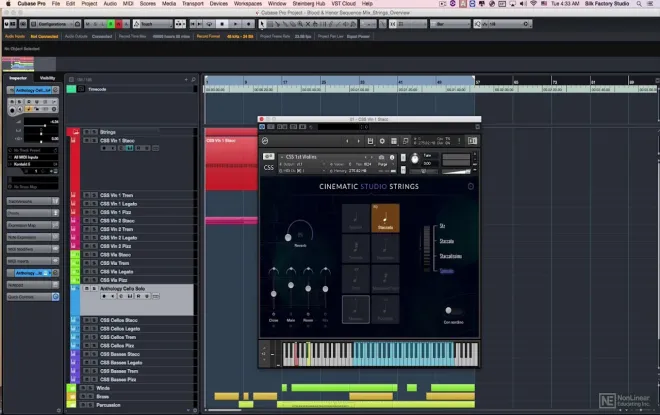Click the Close mic fader handle
The height and width of the screenshot is (415, 660).
[274, 293]
